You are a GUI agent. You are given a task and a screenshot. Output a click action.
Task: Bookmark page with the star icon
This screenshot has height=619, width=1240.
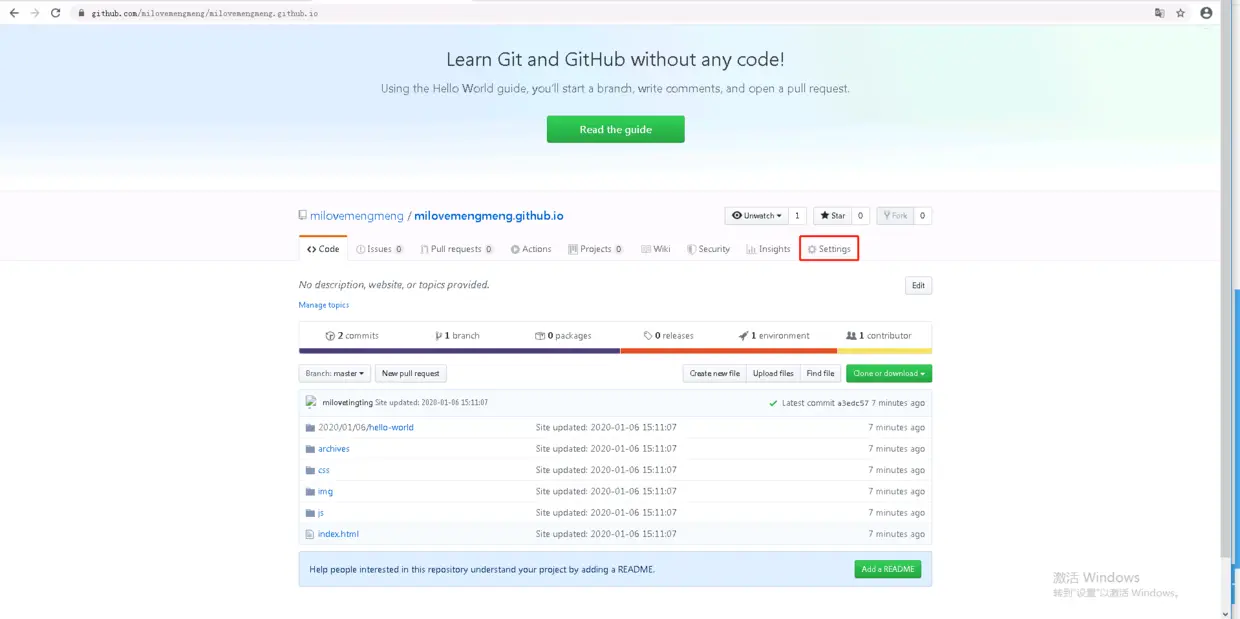click(x=1181, y=13)
